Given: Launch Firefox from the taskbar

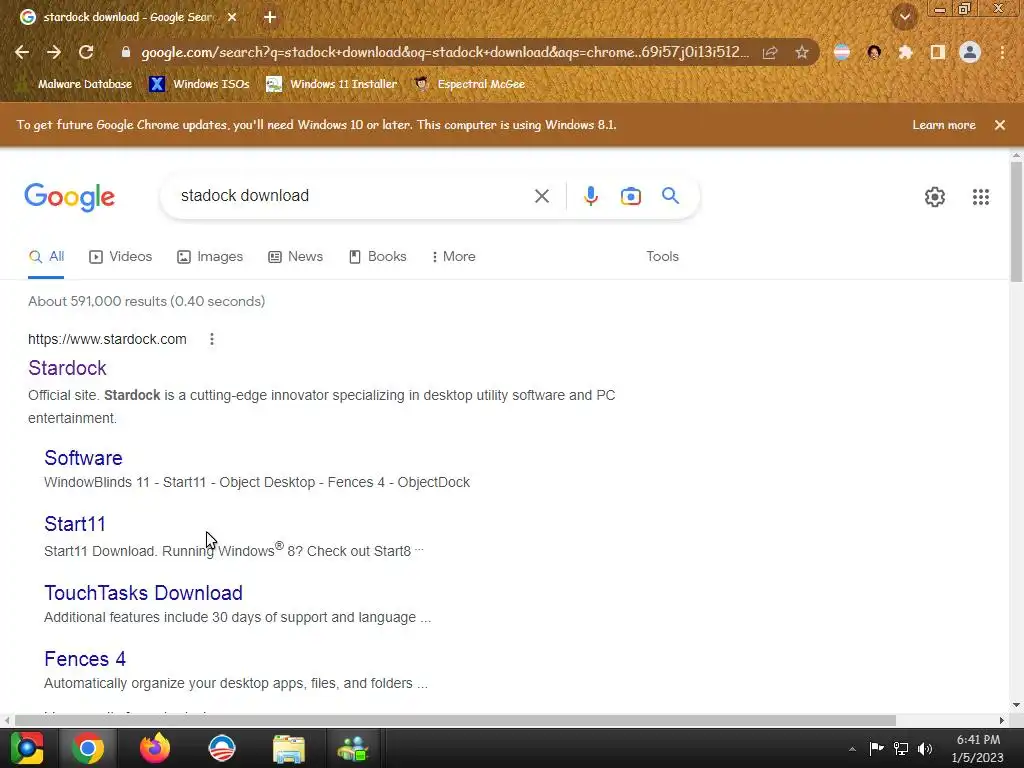Looking at the screenshot, I should 155,748.
